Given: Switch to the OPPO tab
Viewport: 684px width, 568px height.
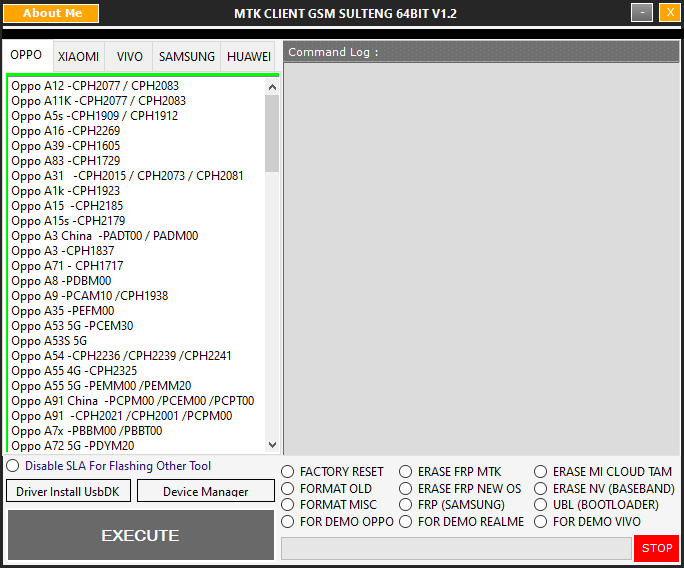Looking at the screenshot, I should click(x=26, y=55).
